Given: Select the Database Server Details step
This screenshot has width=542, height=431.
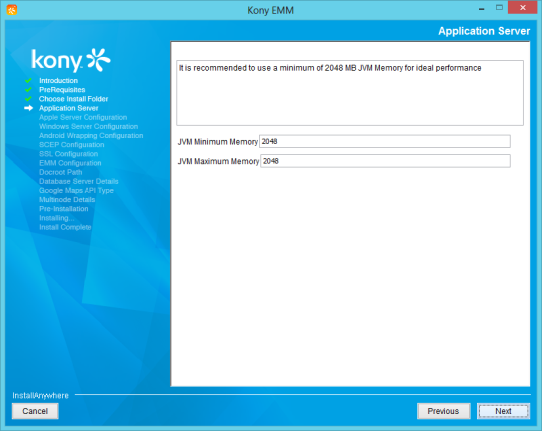Looking at the screenshot, I should pos(78,181).
